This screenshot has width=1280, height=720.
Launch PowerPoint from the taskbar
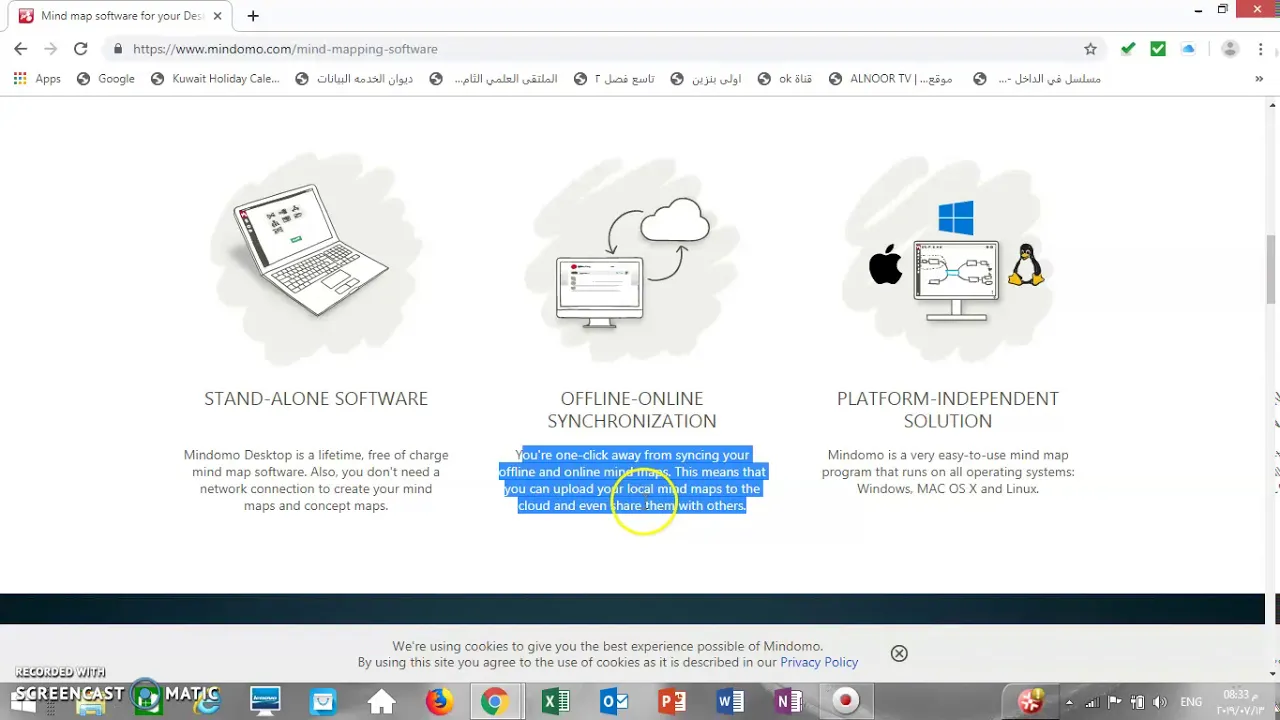click(x=671, y=701)
